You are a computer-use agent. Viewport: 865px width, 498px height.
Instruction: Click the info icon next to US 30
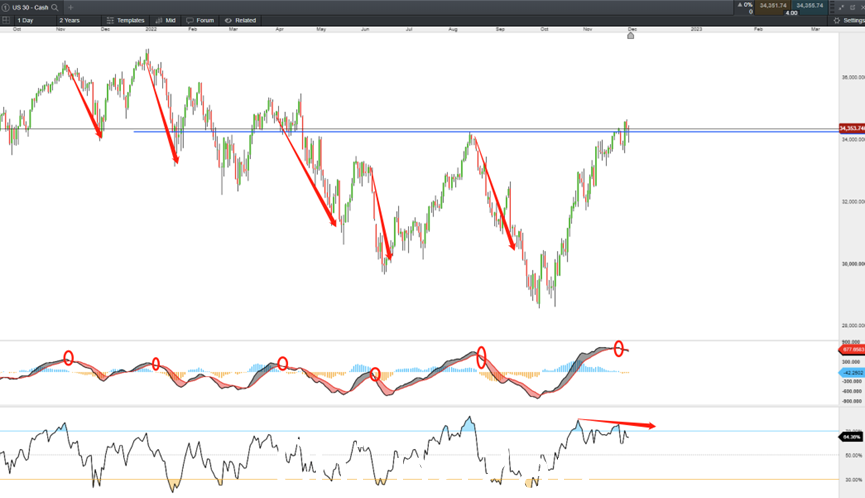(6, 8)
